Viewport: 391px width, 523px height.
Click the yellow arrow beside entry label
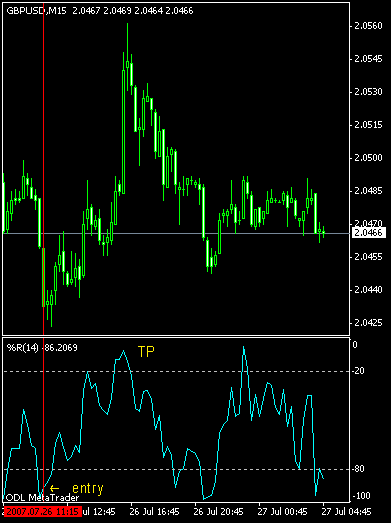pos(54,489)
